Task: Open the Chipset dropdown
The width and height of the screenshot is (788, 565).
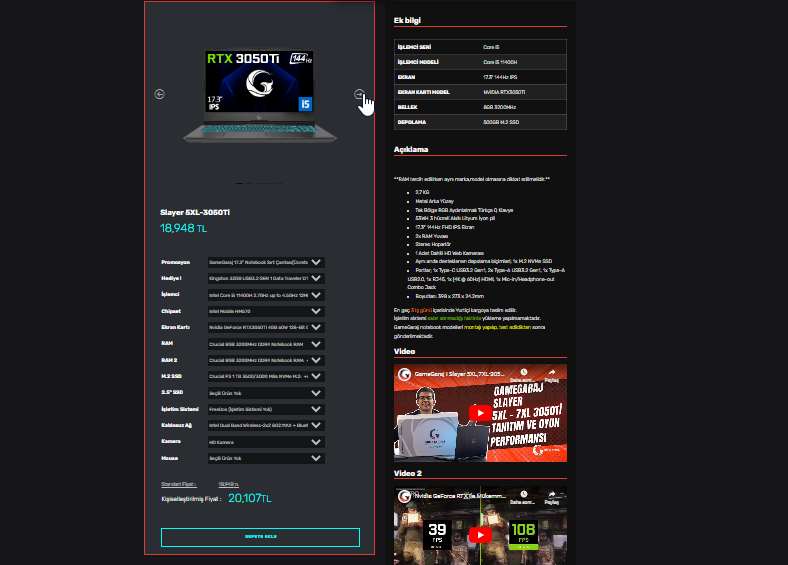Action: 266,311
